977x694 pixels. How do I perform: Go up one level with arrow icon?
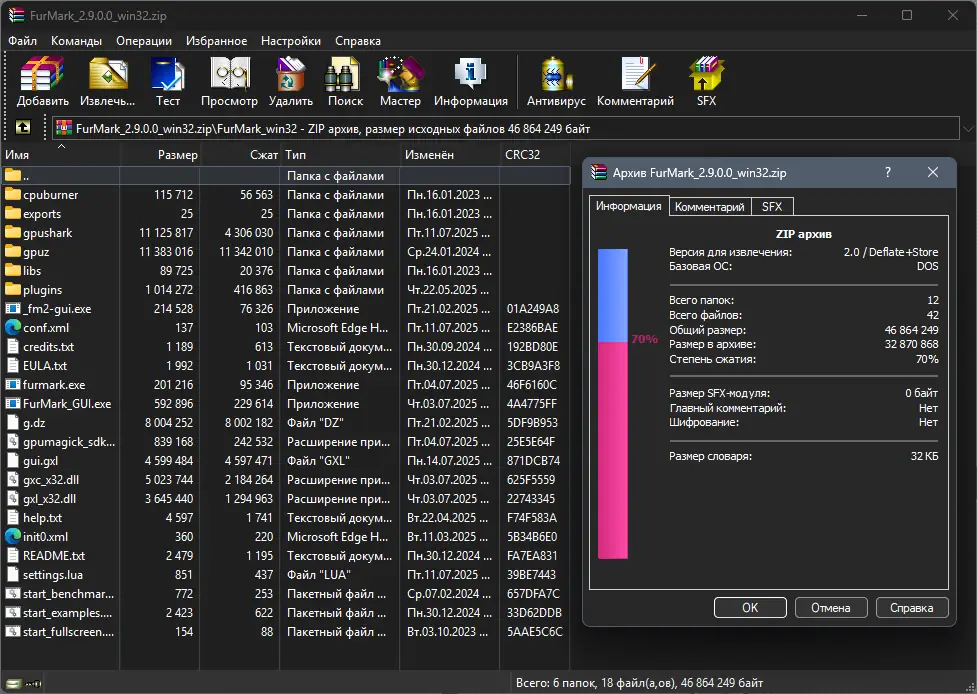click(22, 128)
